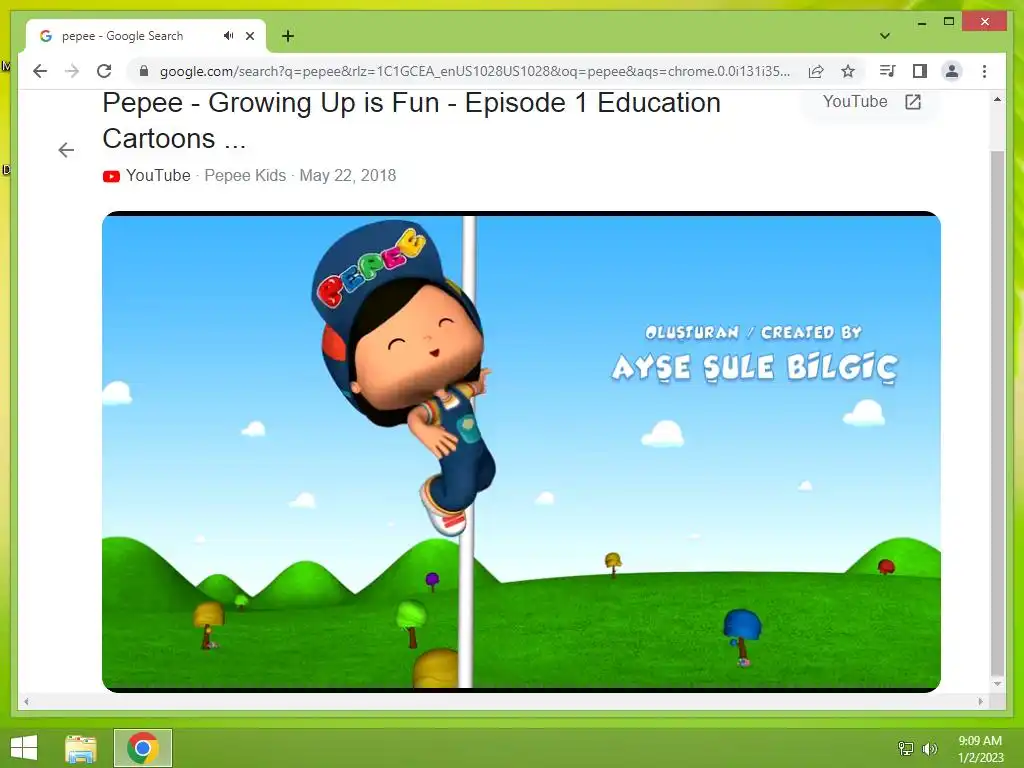Bookmark this tab with star icon

(x=848, y=71)
